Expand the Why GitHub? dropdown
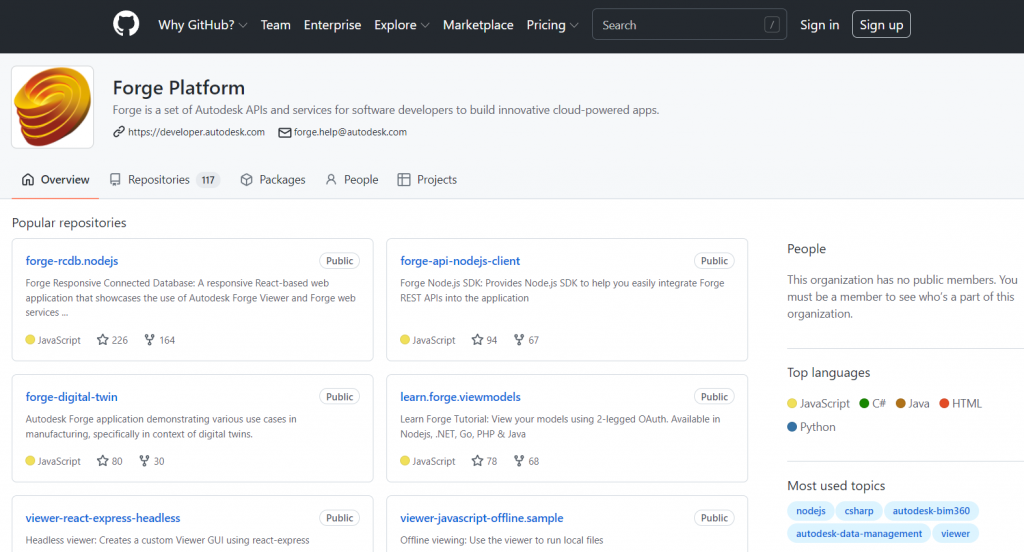This screenshot has width=1024, height=552. [202, 25]
